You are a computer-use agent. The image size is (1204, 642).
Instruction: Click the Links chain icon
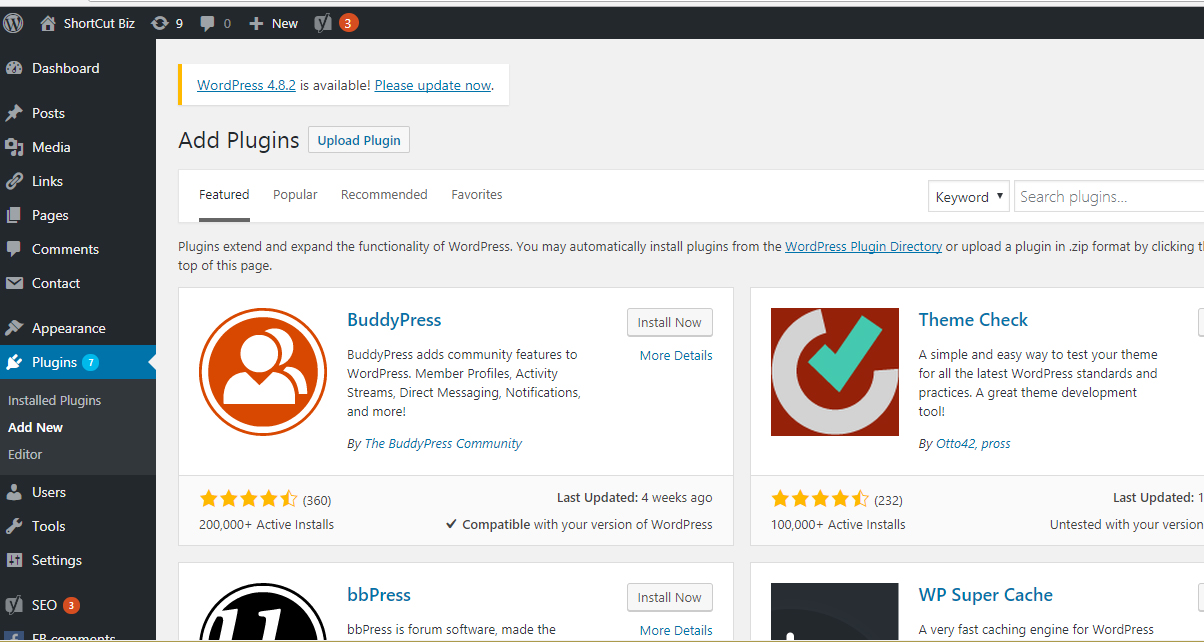pyautogui.click(x=14, y=181)
